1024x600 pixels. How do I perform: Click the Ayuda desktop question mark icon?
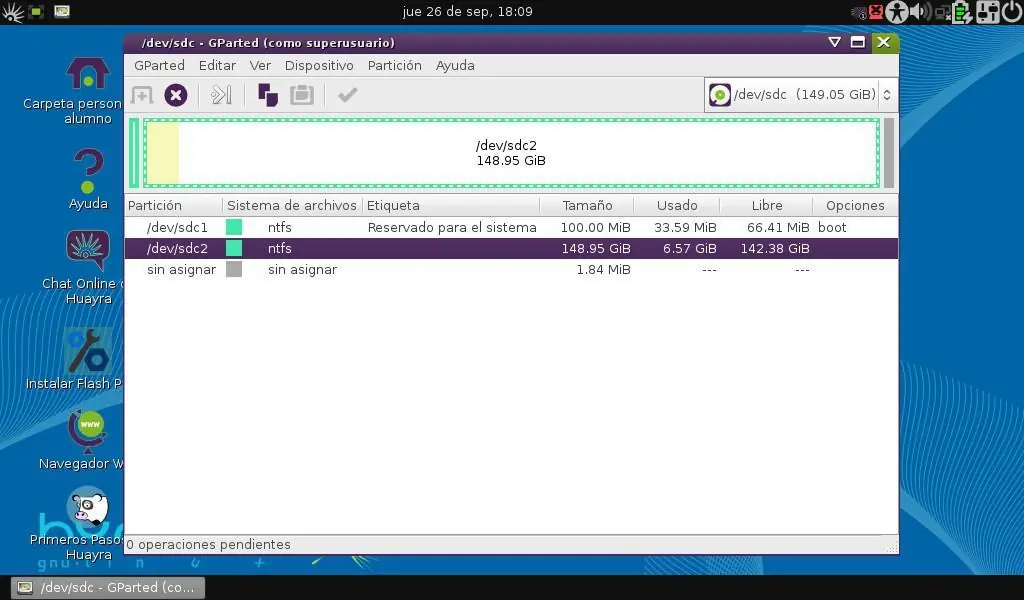tap(88, 170)
